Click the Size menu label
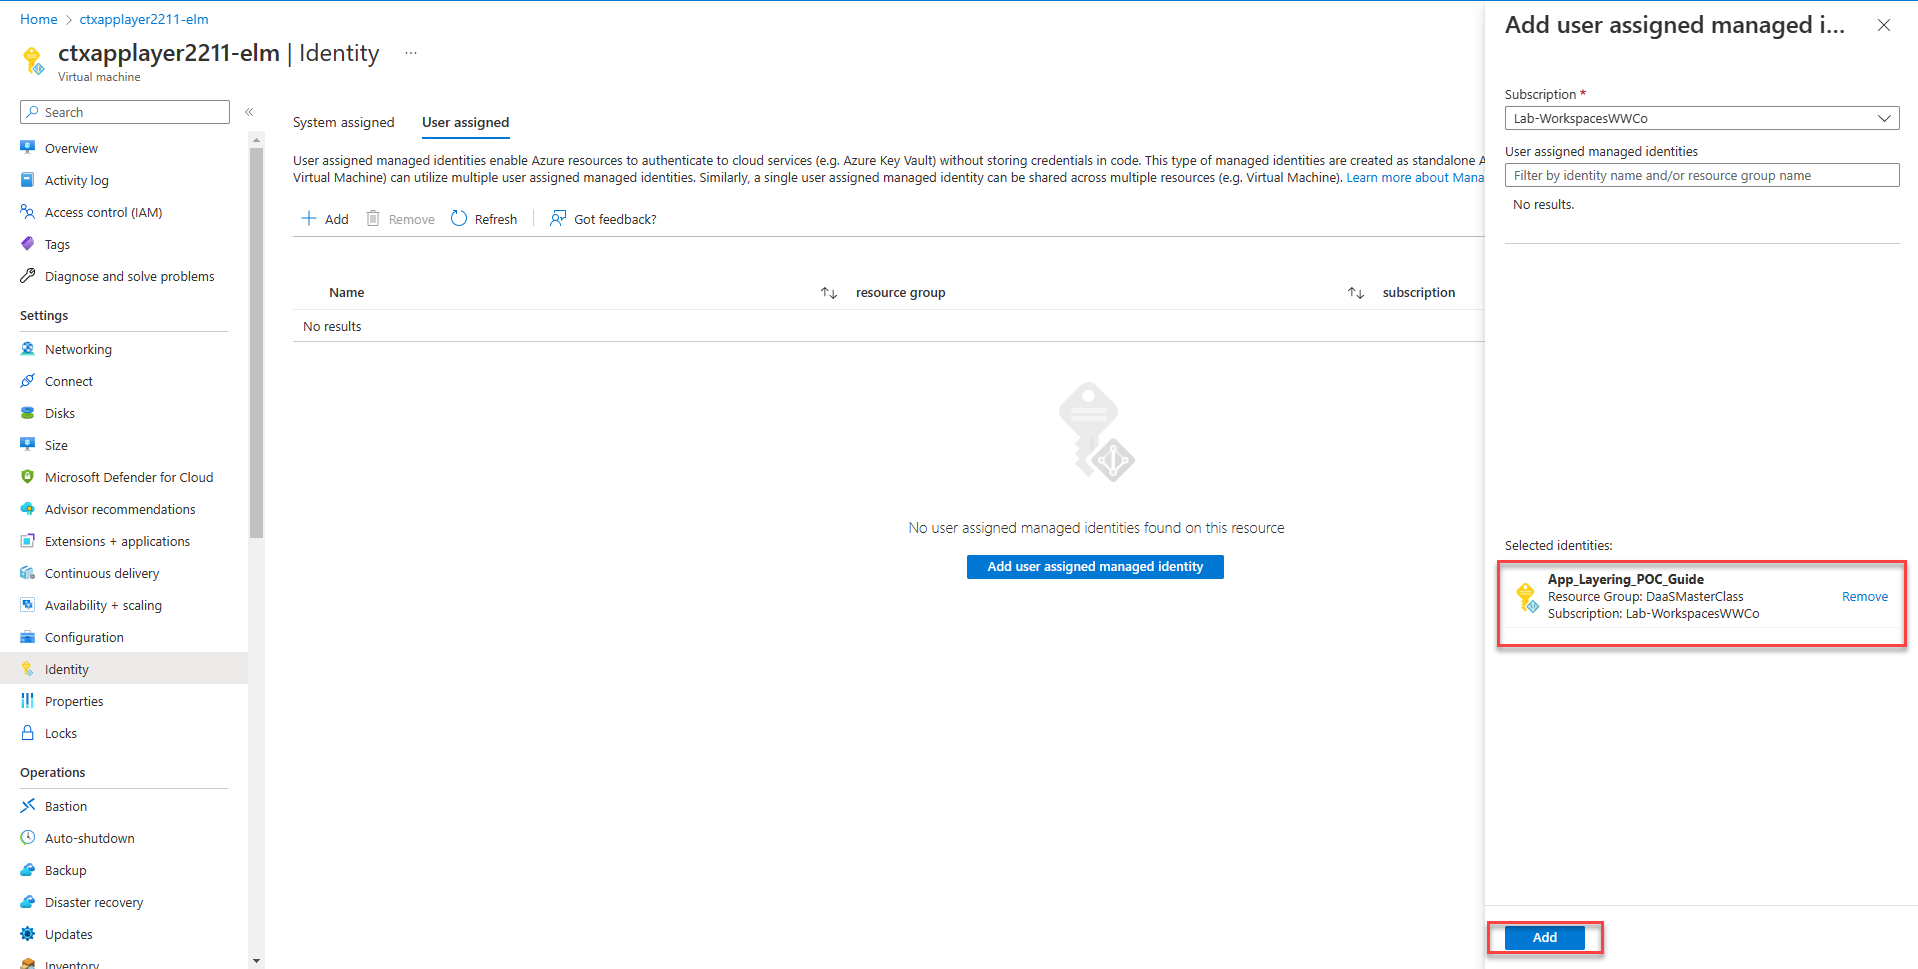Viewport: 1918px width, 969px height. coord(56,445)
